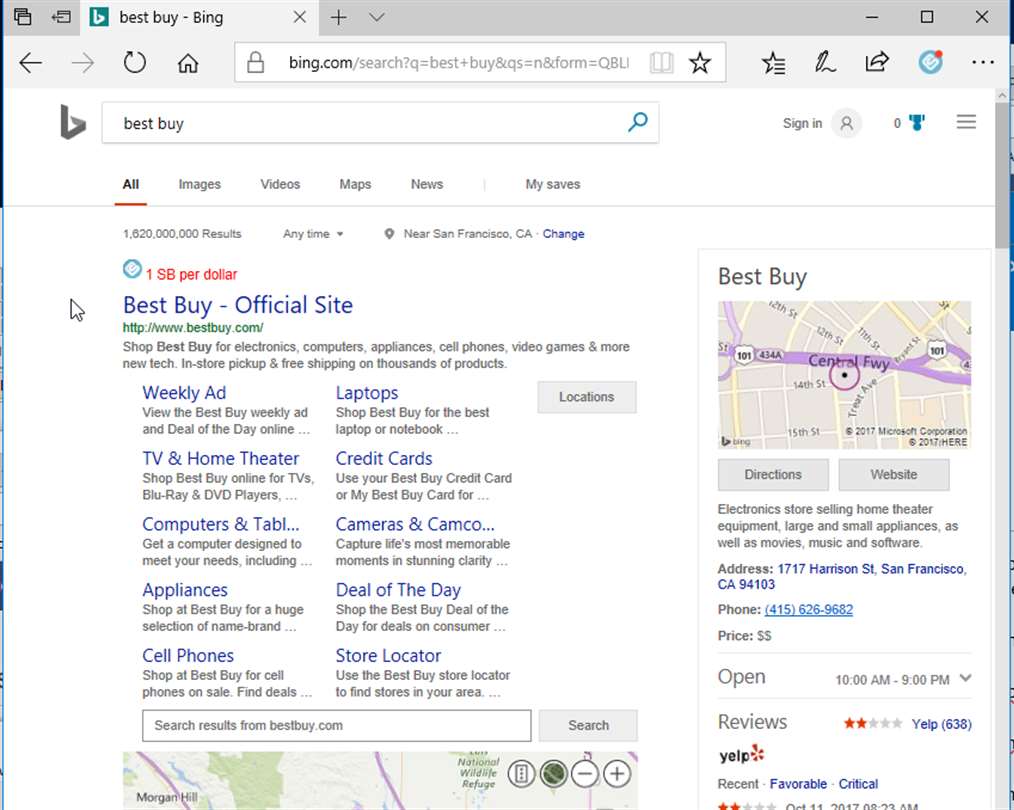Screen dimensions: 1014x810
Task: Filter reviews by Critical
Action: point(858,784)
